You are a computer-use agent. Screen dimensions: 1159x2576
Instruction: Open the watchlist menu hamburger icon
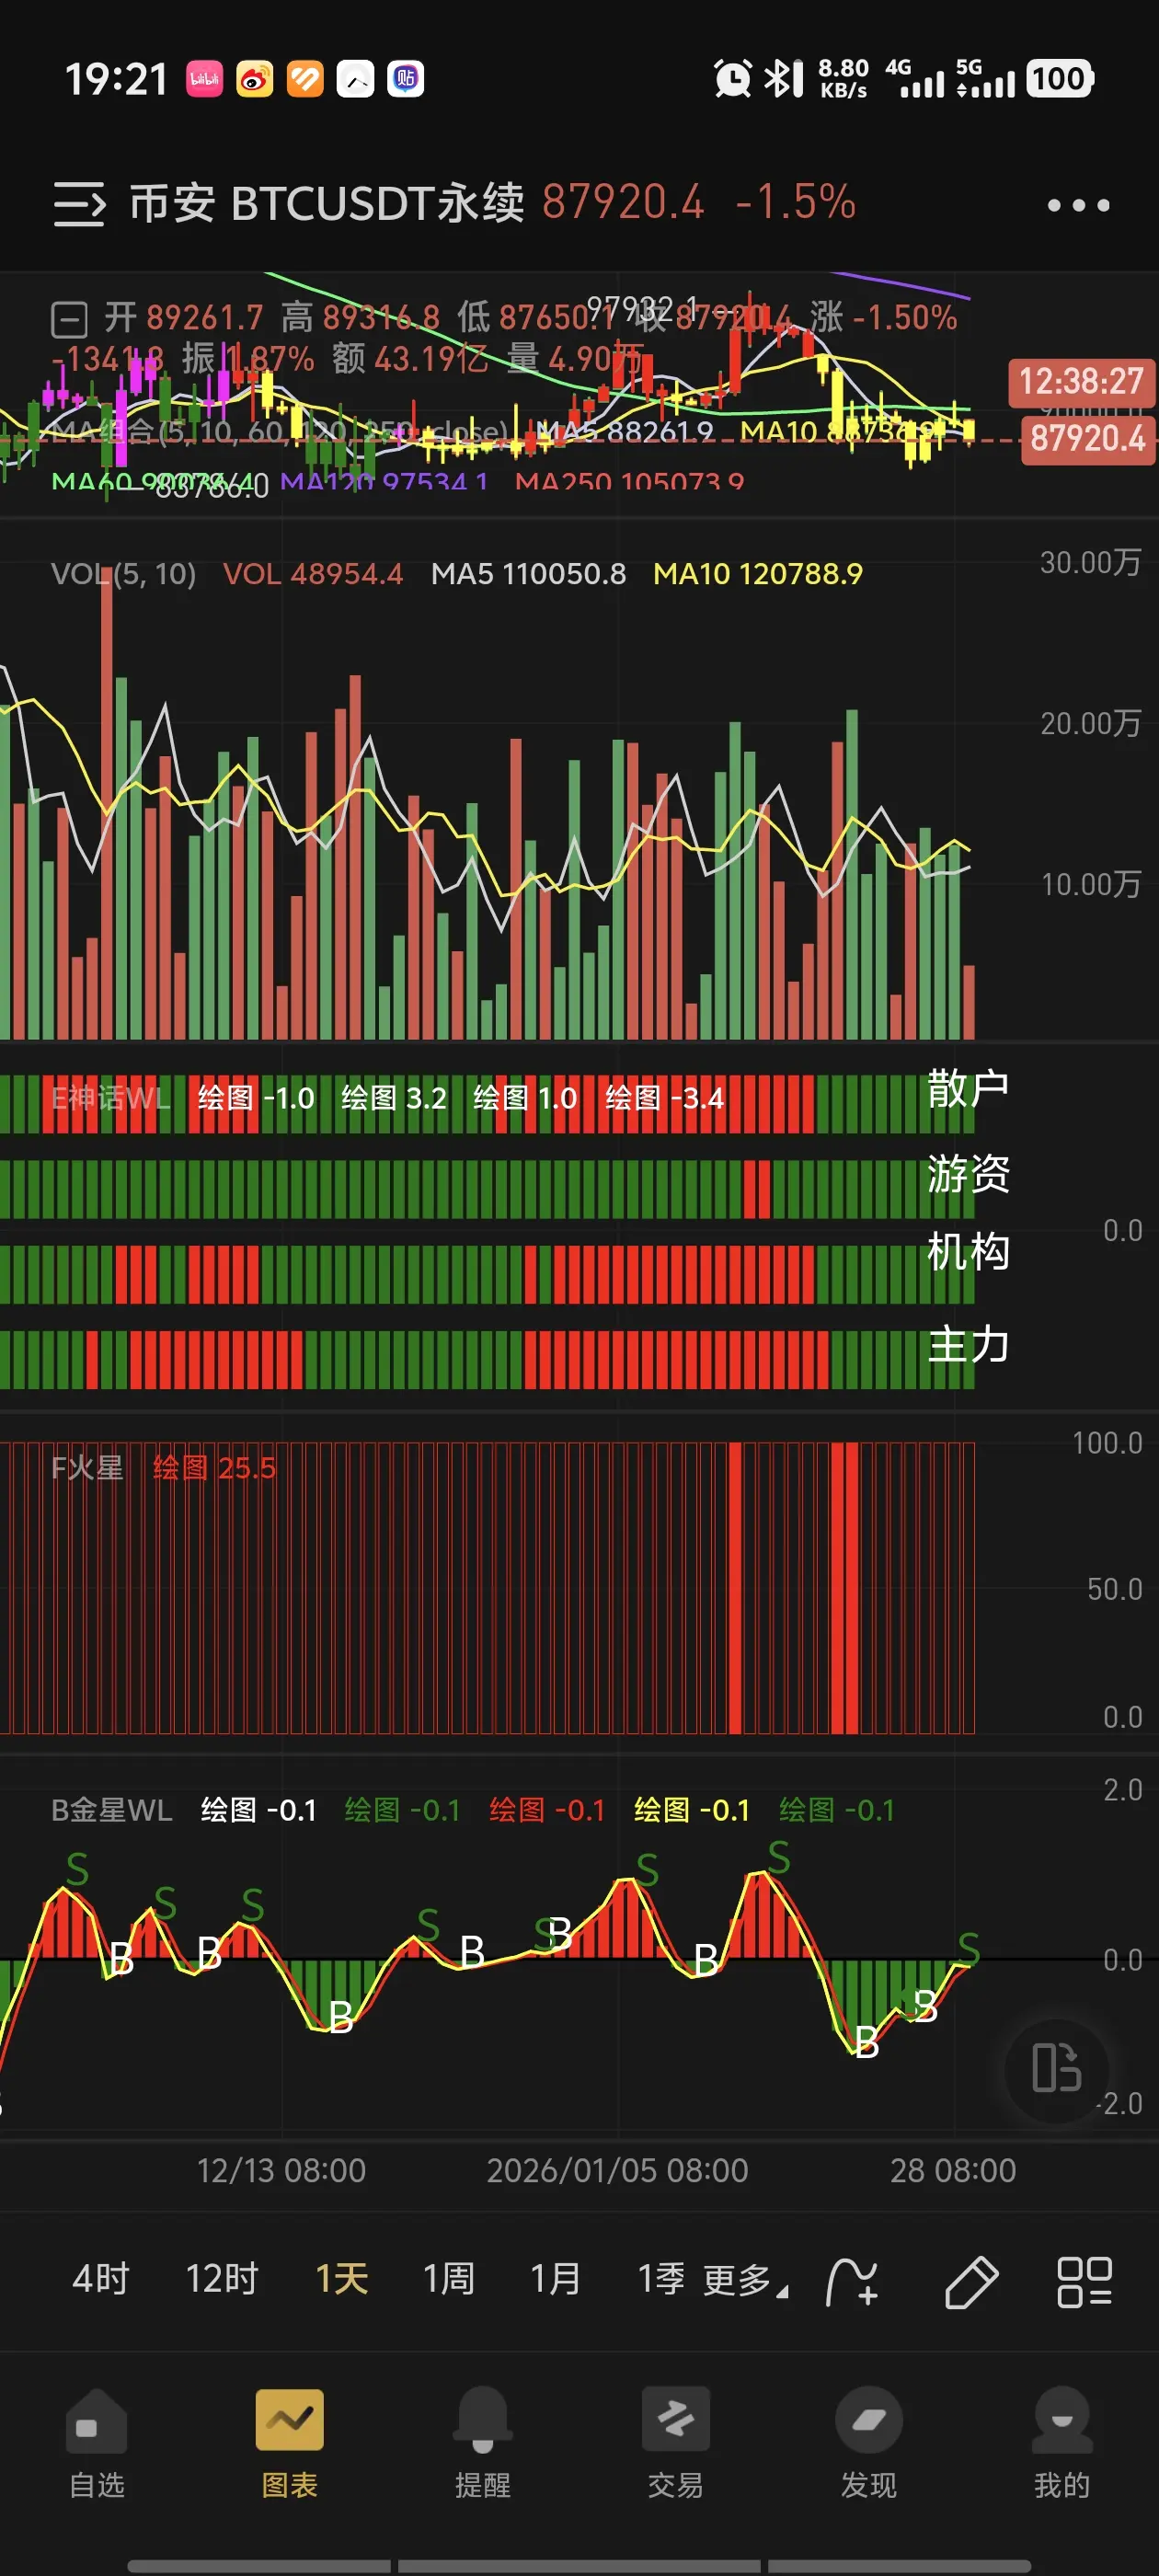(x=79, y=204)
